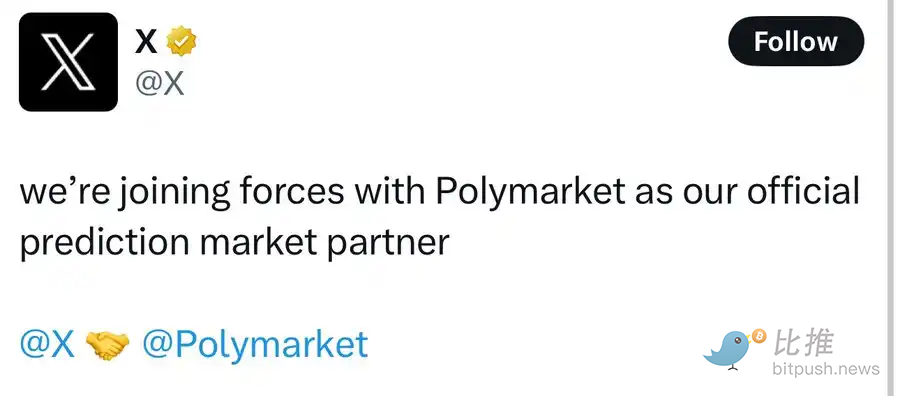Screen dimensions: 900x396
Task: Click the orange Bitcoin coin icon
Action: pos(759,336)
